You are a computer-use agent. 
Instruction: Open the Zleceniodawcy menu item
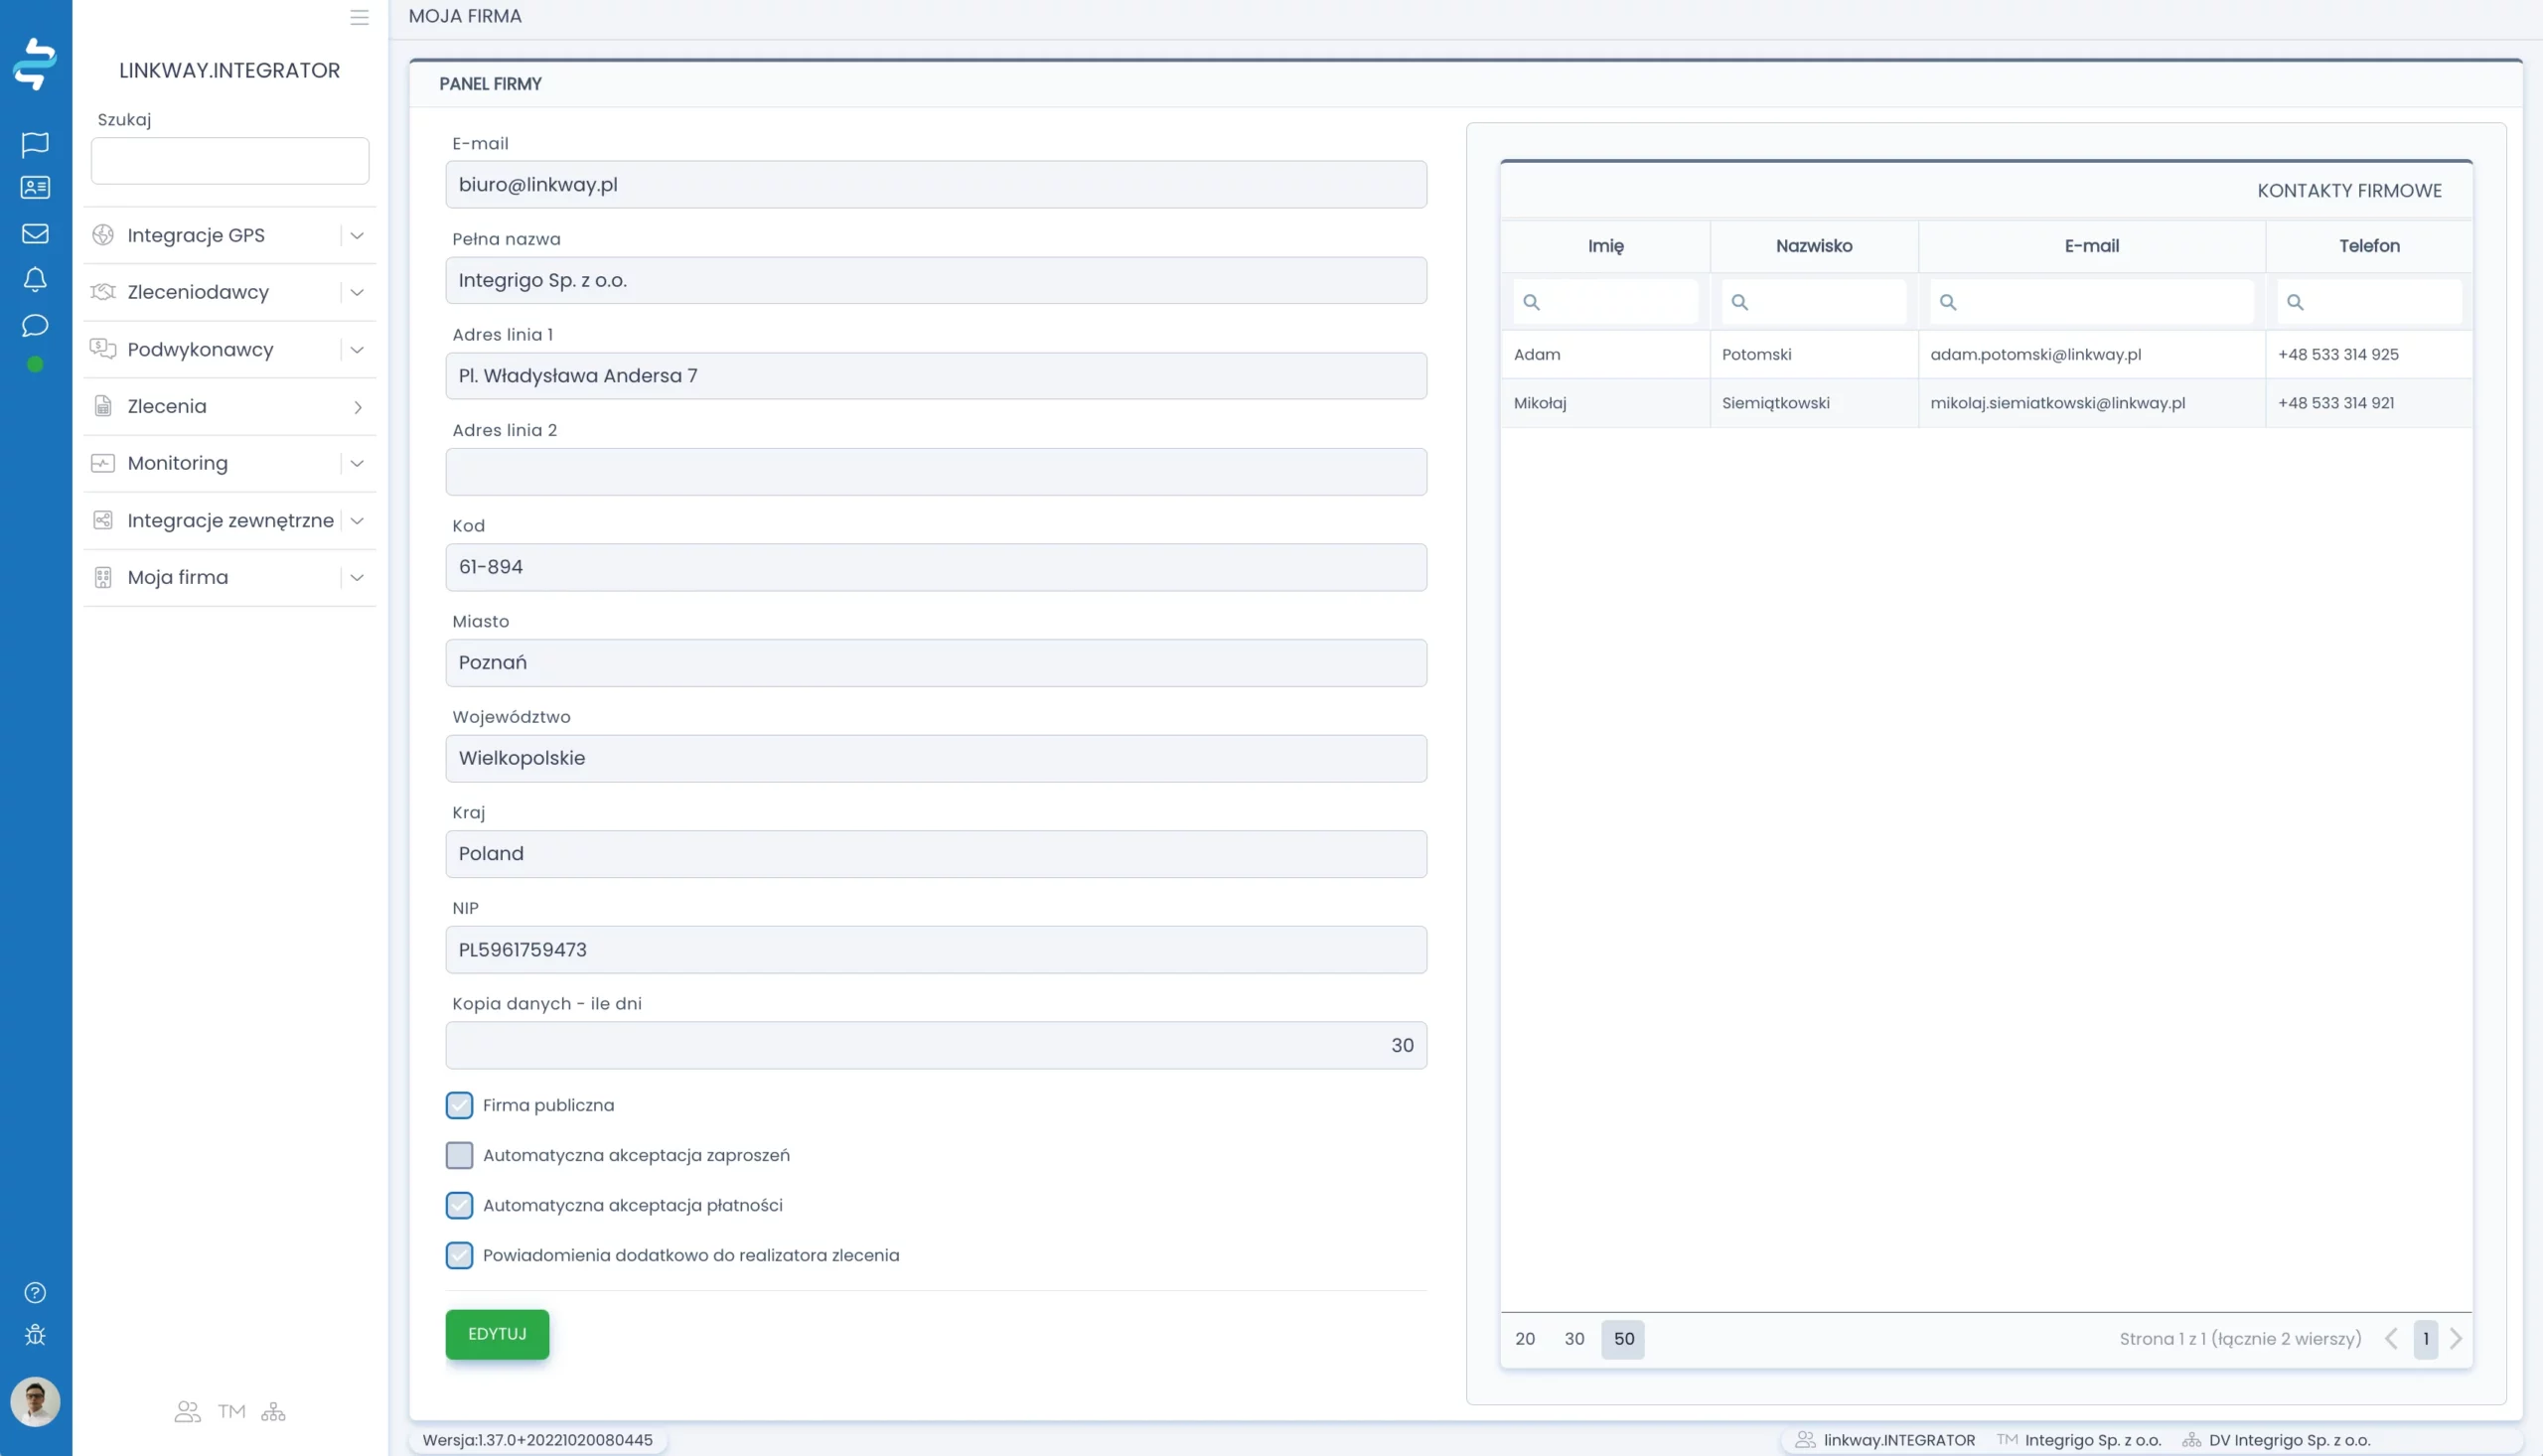click(x=229, y=292)
